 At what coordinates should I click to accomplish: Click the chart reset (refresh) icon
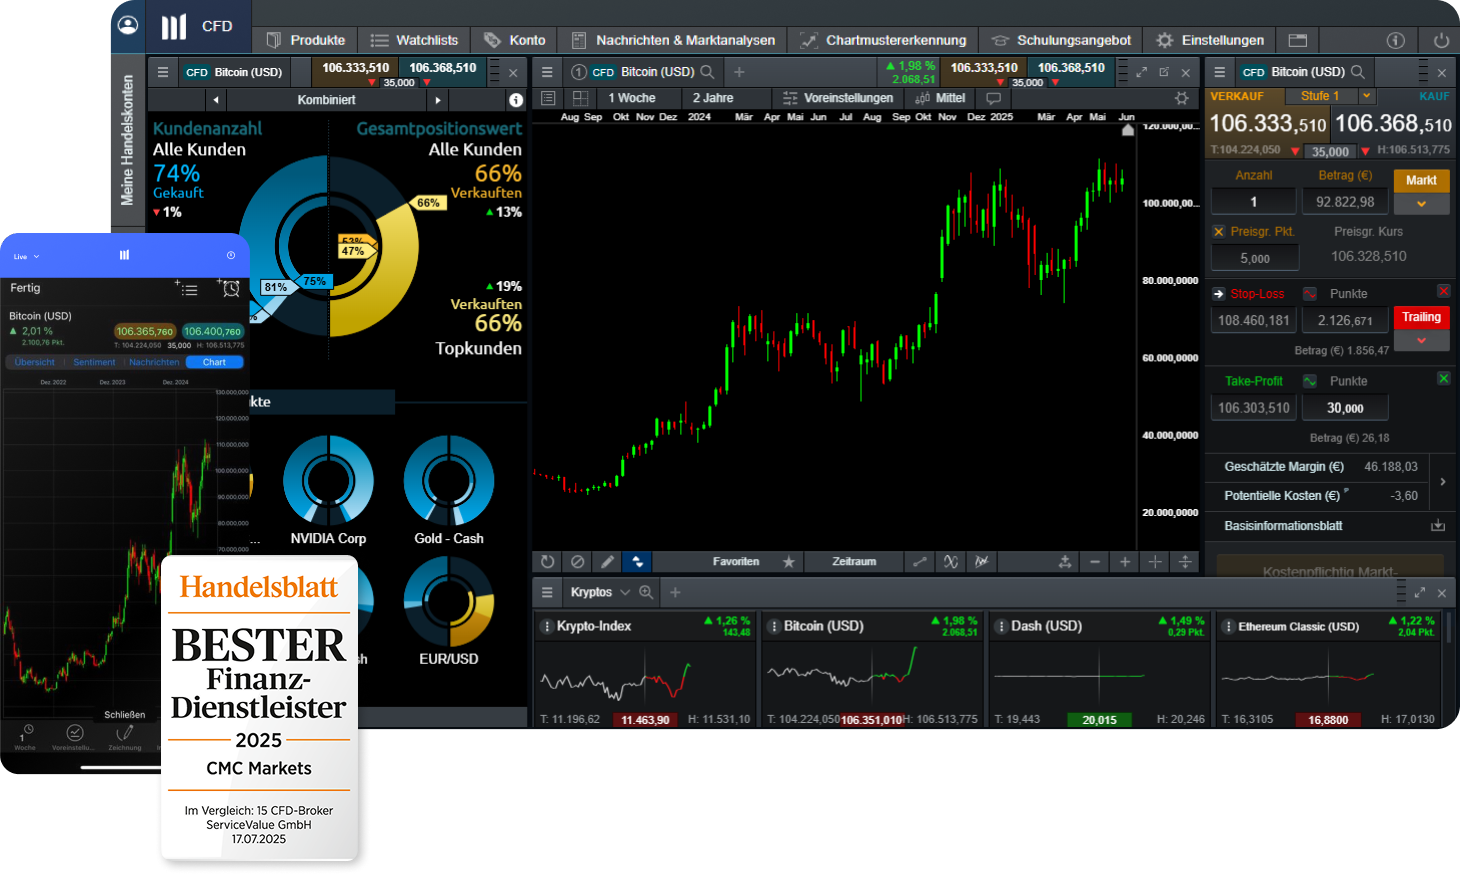click(547, 562)
